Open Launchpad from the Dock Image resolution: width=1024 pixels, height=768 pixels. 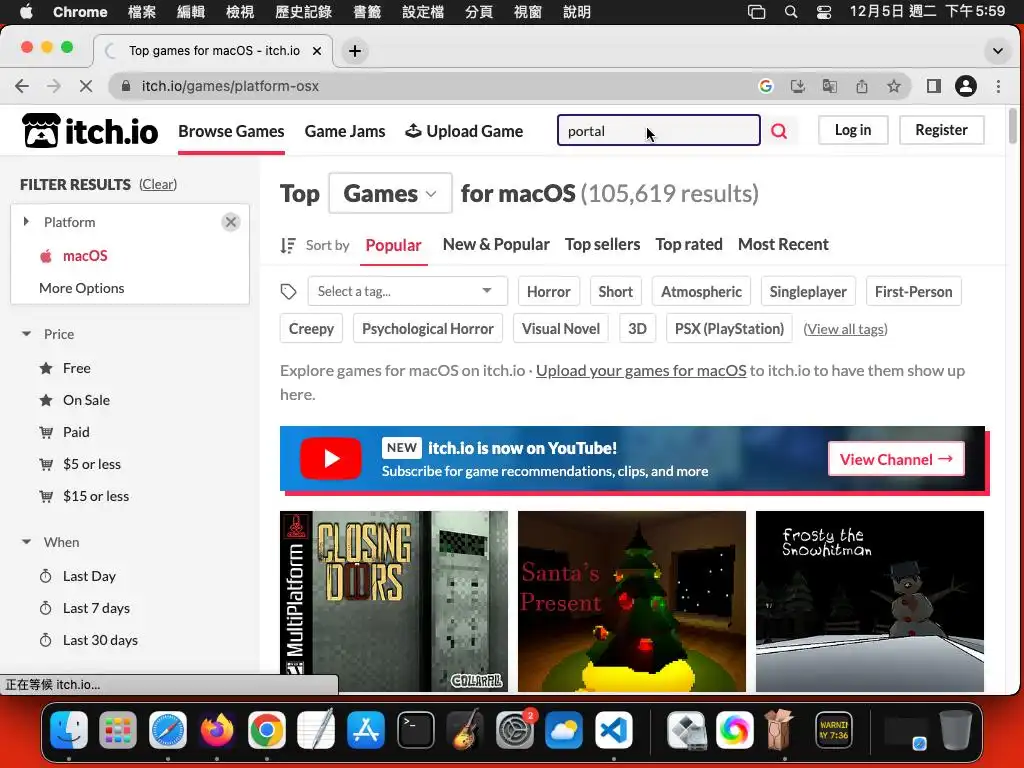click(x=118, y=729)
